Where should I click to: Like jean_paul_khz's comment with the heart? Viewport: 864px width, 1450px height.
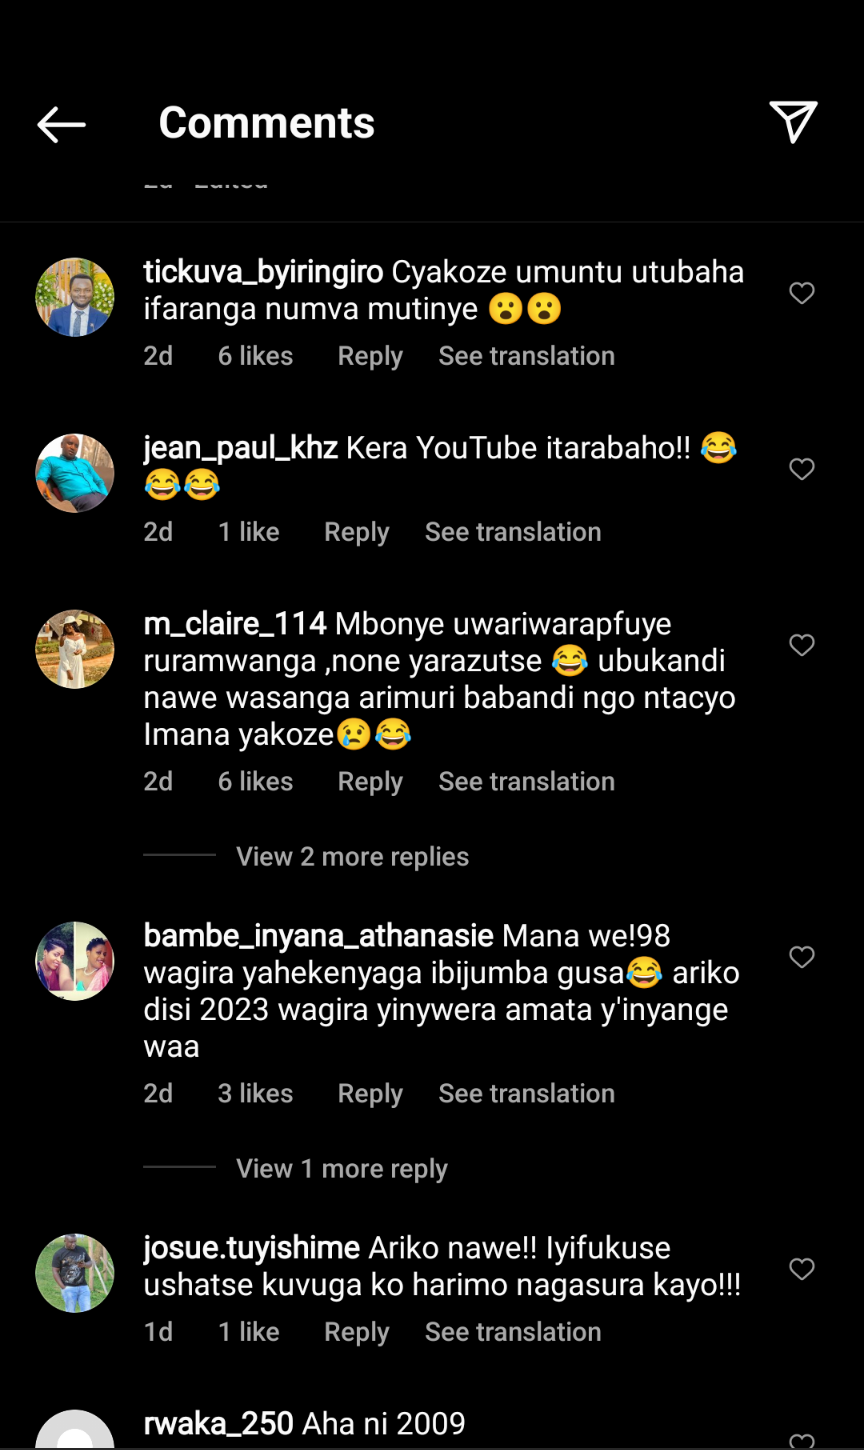pyautogui.click(x=802, y=469)
